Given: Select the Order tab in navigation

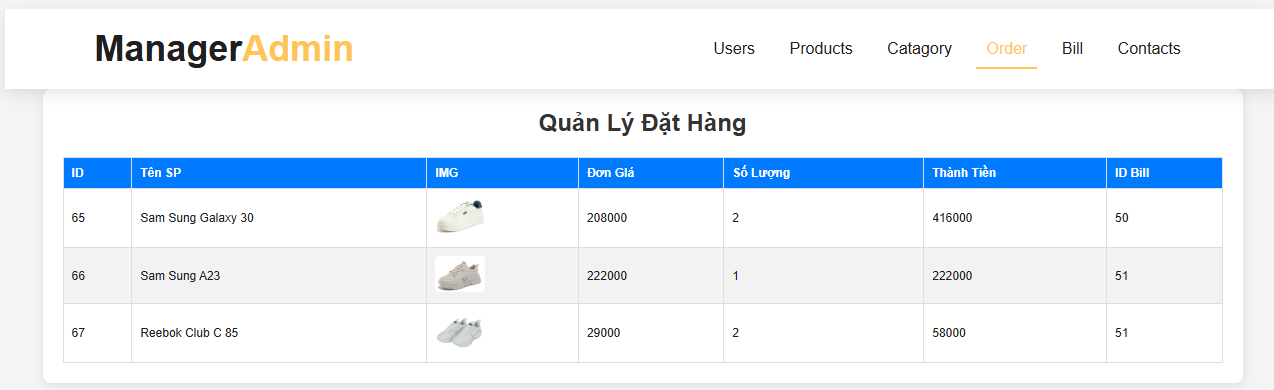Looking at the screenshot, I should tap(1006, 48).
